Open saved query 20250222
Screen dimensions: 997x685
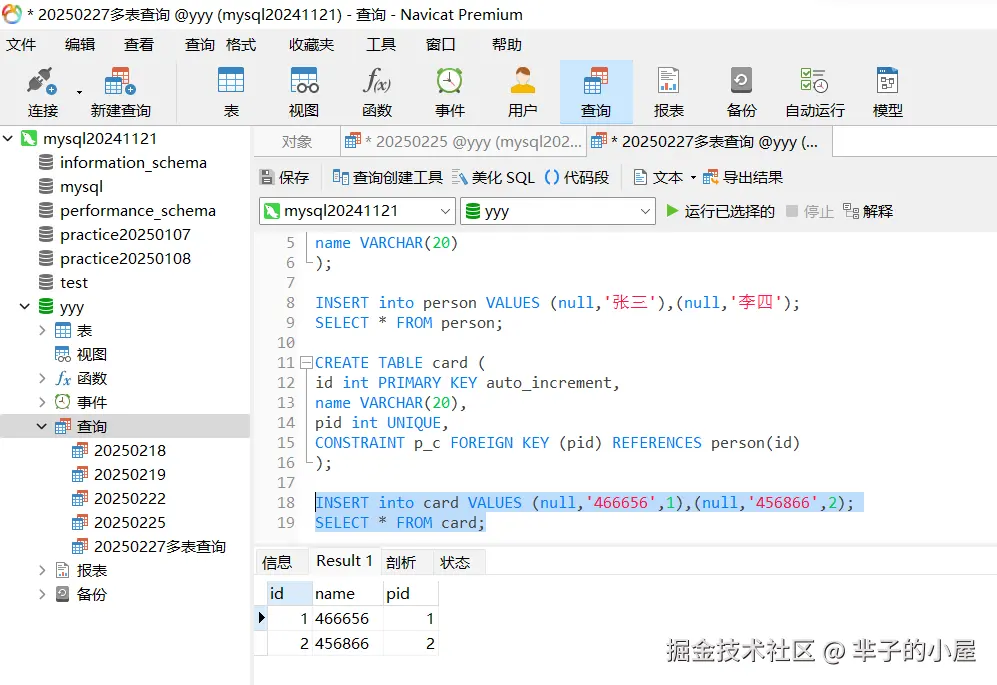[x=130, y=499]
